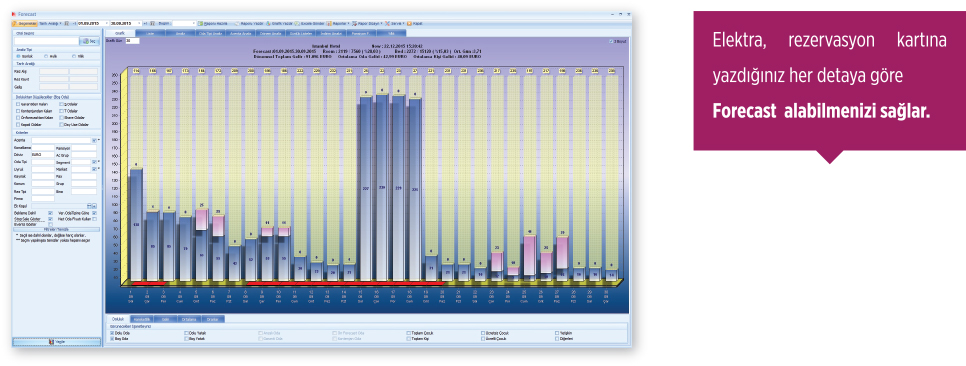Check the Toplam Çocuk checkbox
The image size is (966, 366).
408,333
